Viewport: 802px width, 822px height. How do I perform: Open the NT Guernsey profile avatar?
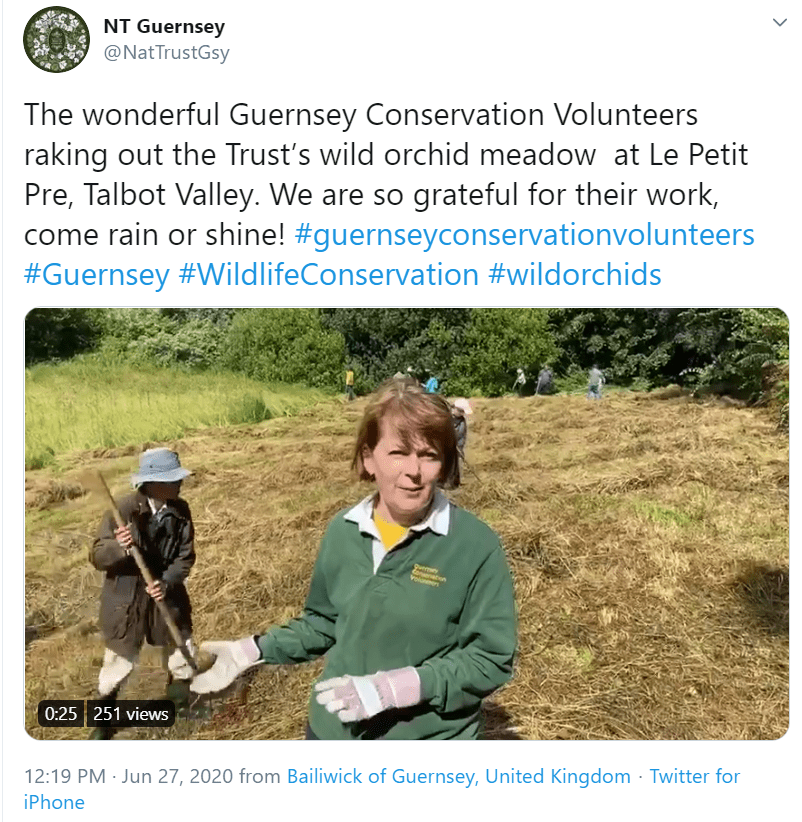click(x=56, y=40)
